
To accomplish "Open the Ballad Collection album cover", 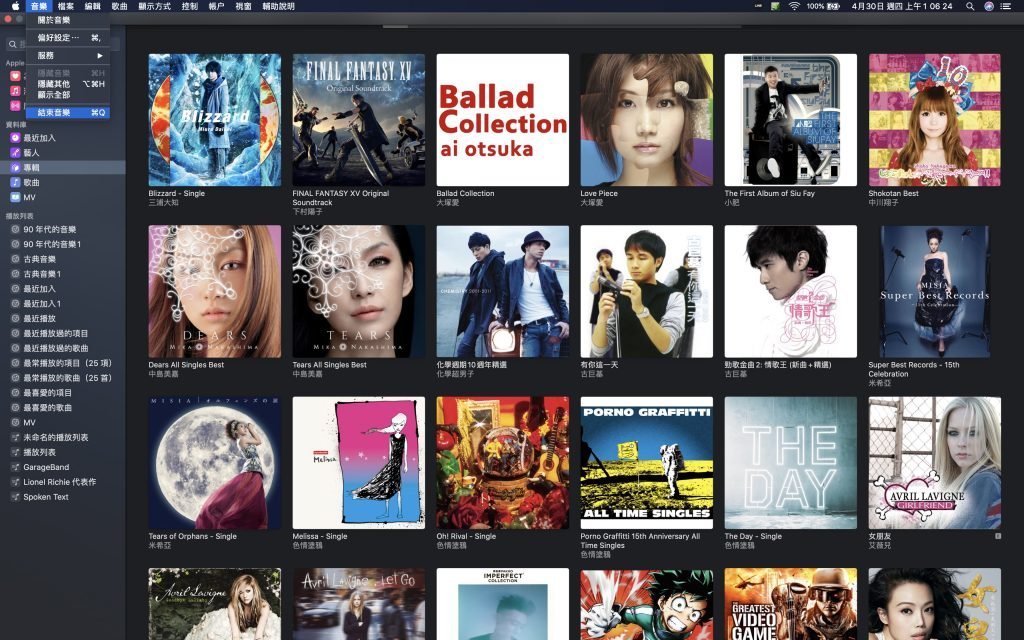I will click(x=503, y=120).
